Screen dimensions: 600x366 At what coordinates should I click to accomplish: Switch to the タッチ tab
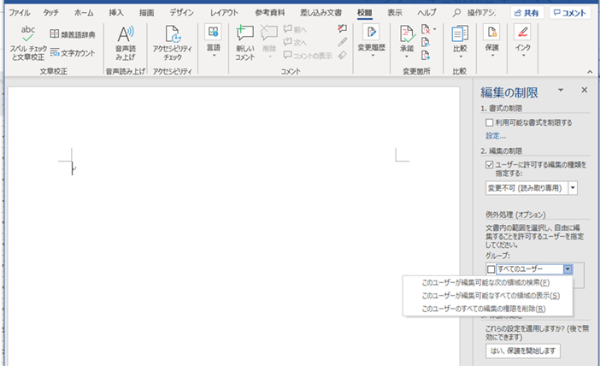pyautogui.click(x=51, y=13)
